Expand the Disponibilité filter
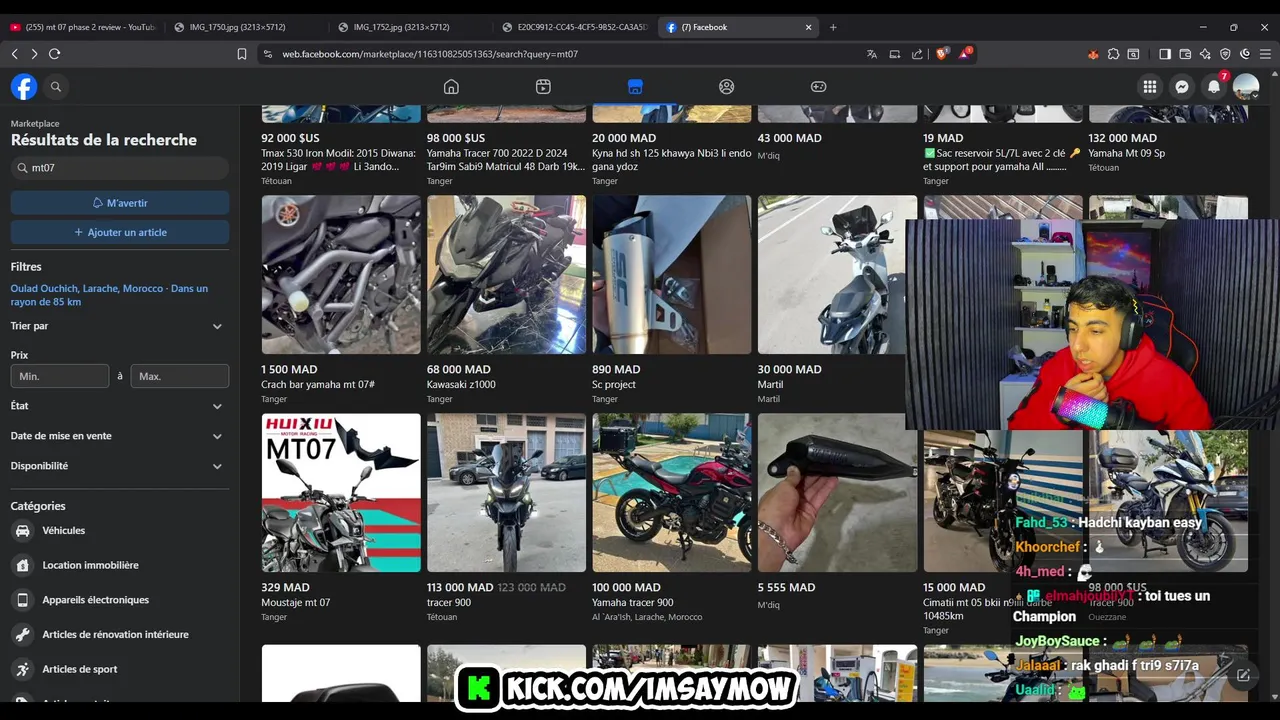The height and width of the screenshot is (720, 1280). 119,466
